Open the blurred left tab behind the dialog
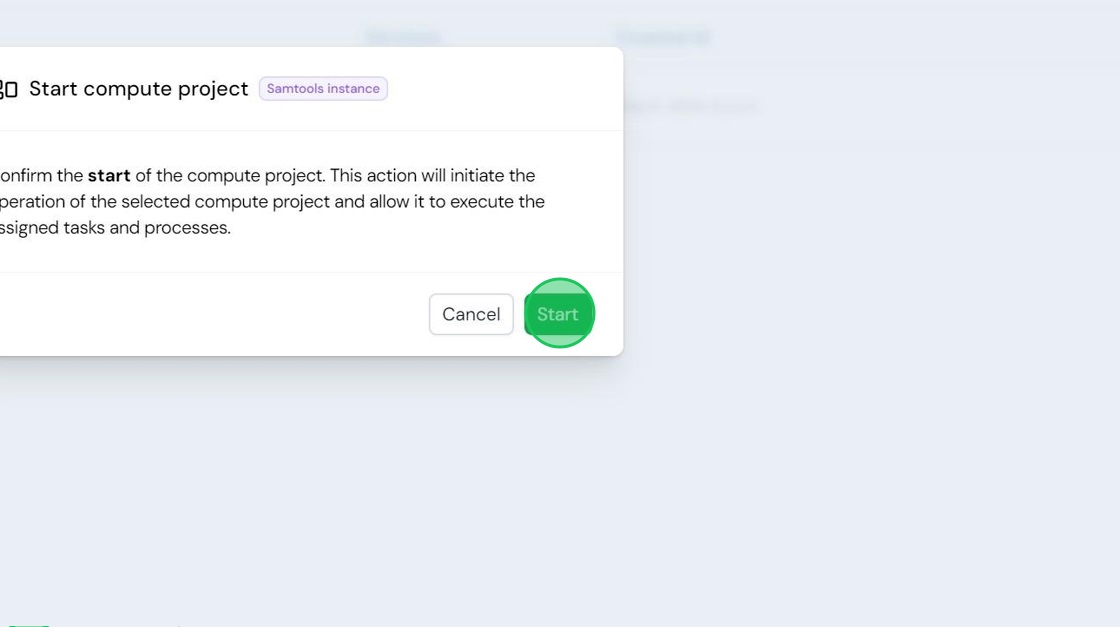Screen dimensions: 1120x627 404,36
